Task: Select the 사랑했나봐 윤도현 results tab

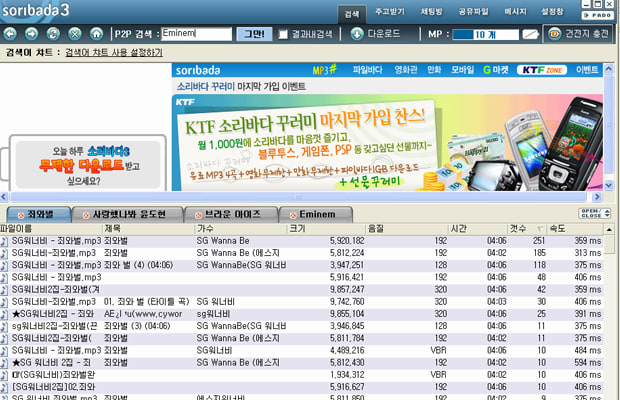Action: click(x=128, y=215)
